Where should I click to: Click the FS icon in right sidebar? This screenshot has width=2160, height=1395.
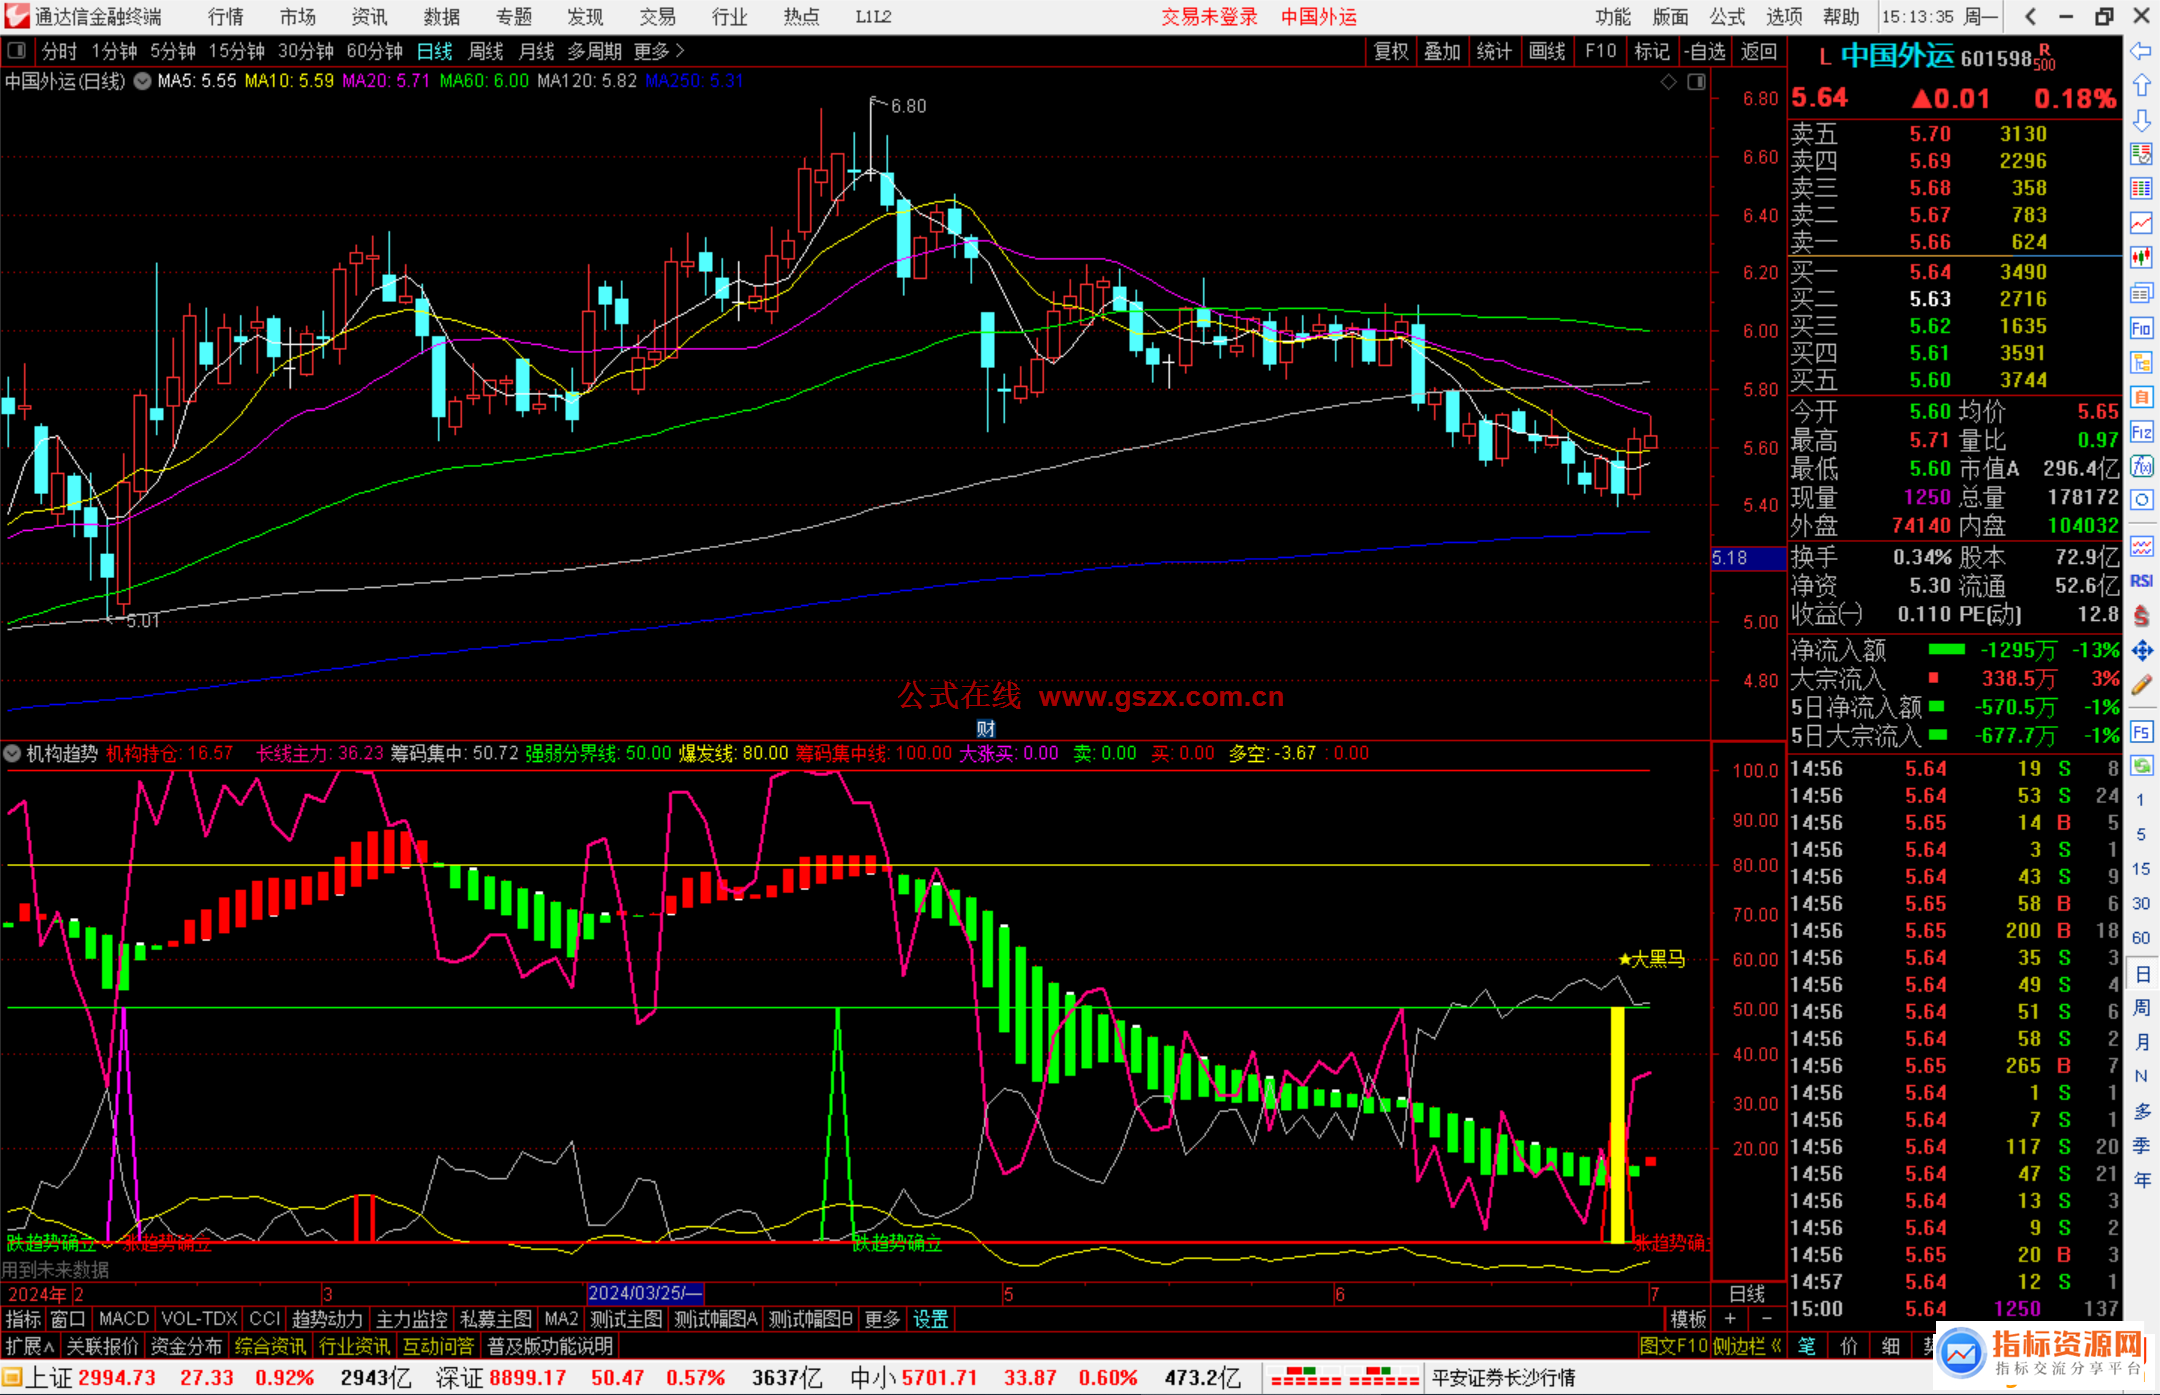(2141, 732)
